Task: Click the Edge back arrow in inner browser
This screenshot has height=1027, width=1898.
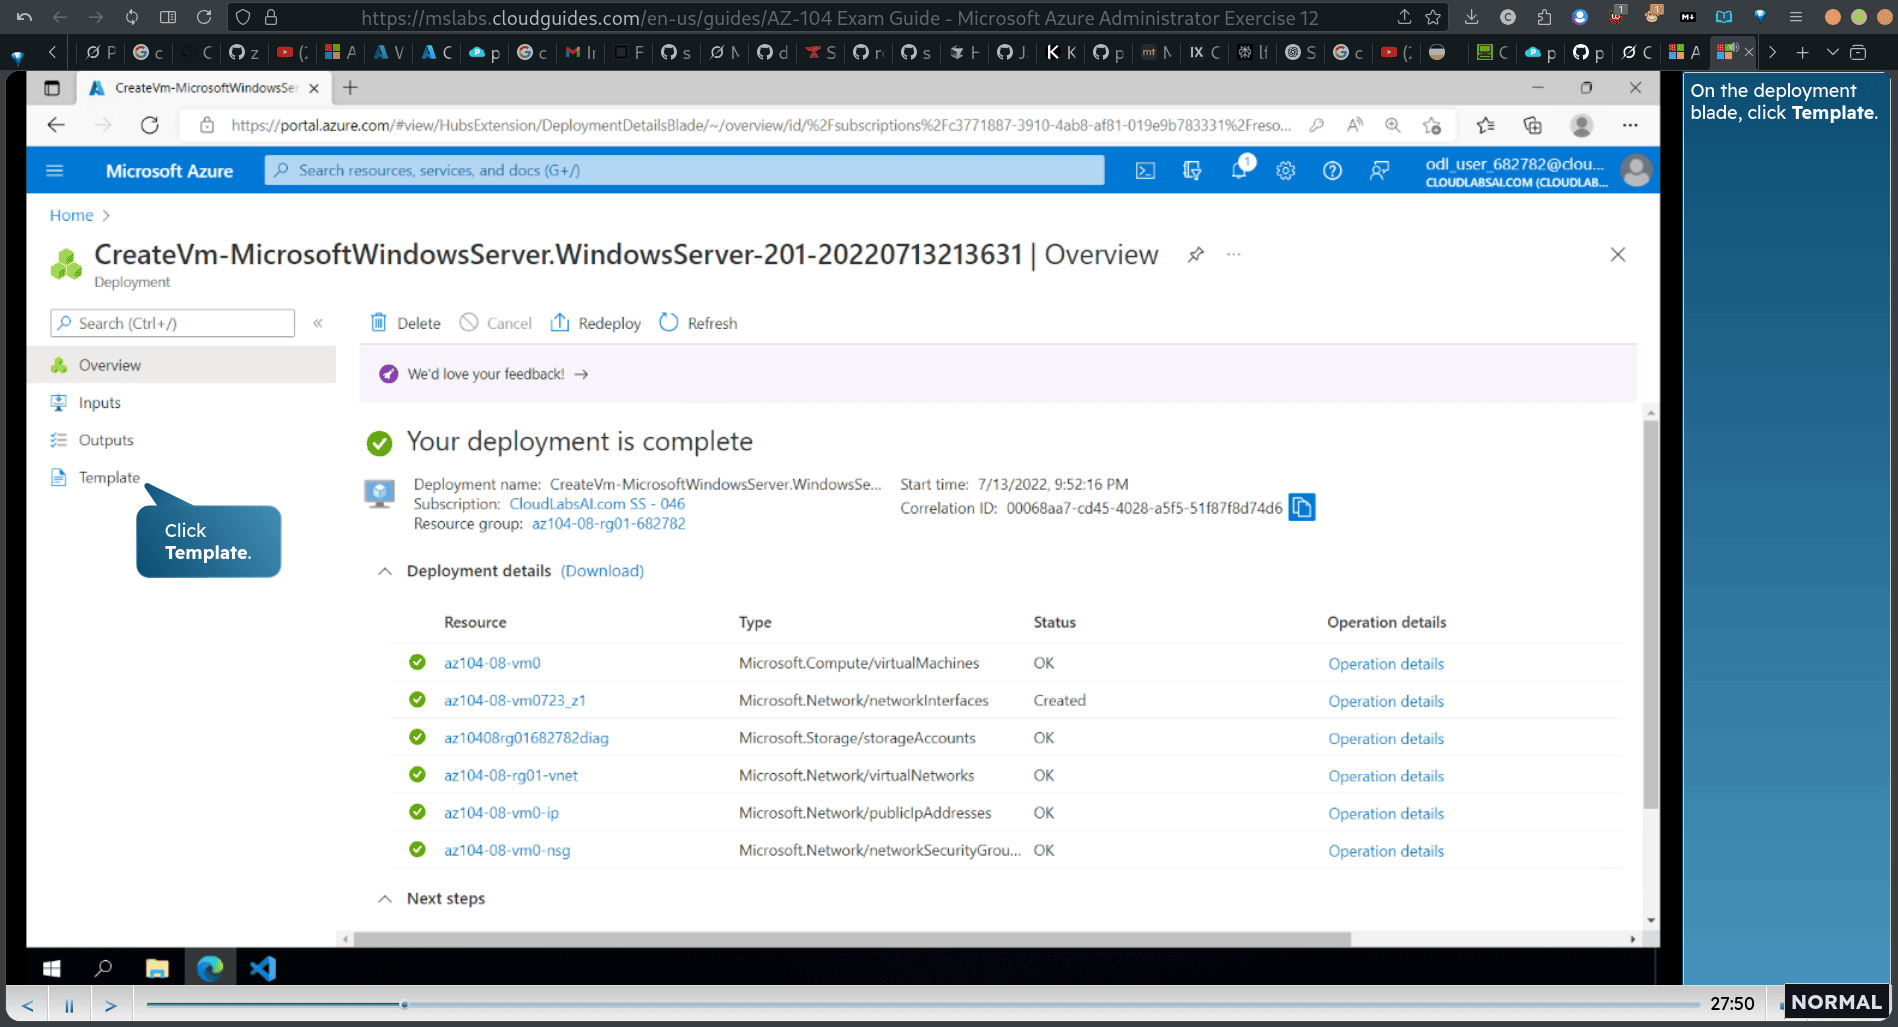Action: (x=56, y=125)
